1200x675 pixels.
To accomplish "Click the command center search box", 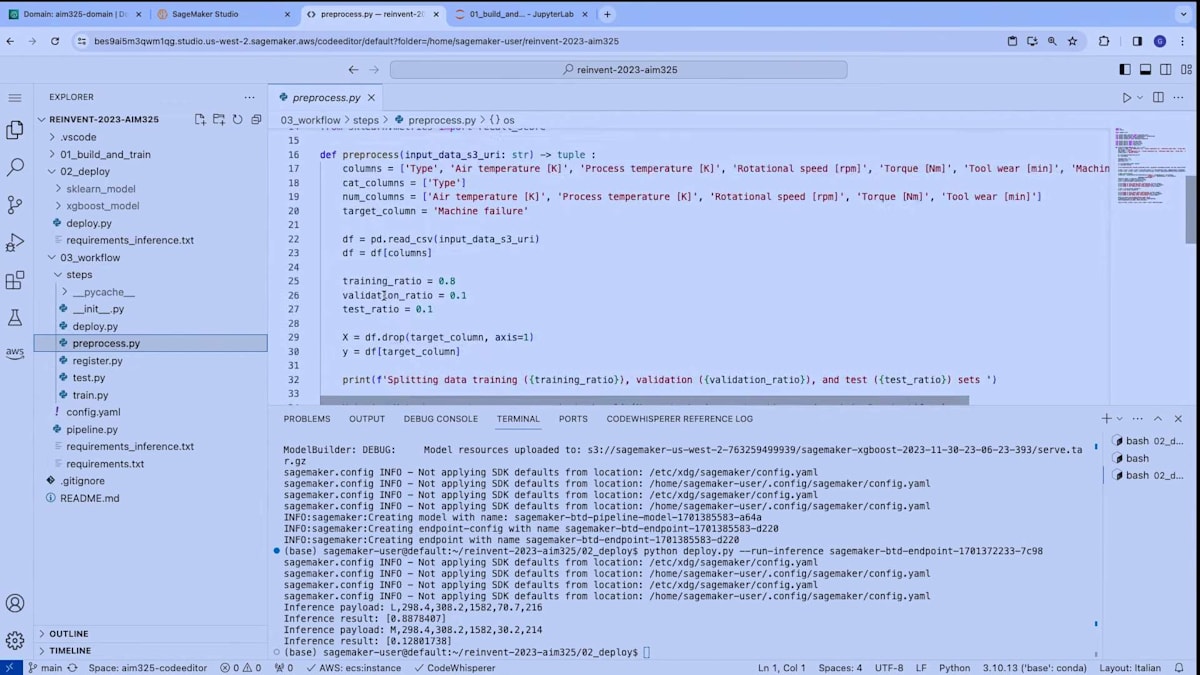I will click(618, 70).
